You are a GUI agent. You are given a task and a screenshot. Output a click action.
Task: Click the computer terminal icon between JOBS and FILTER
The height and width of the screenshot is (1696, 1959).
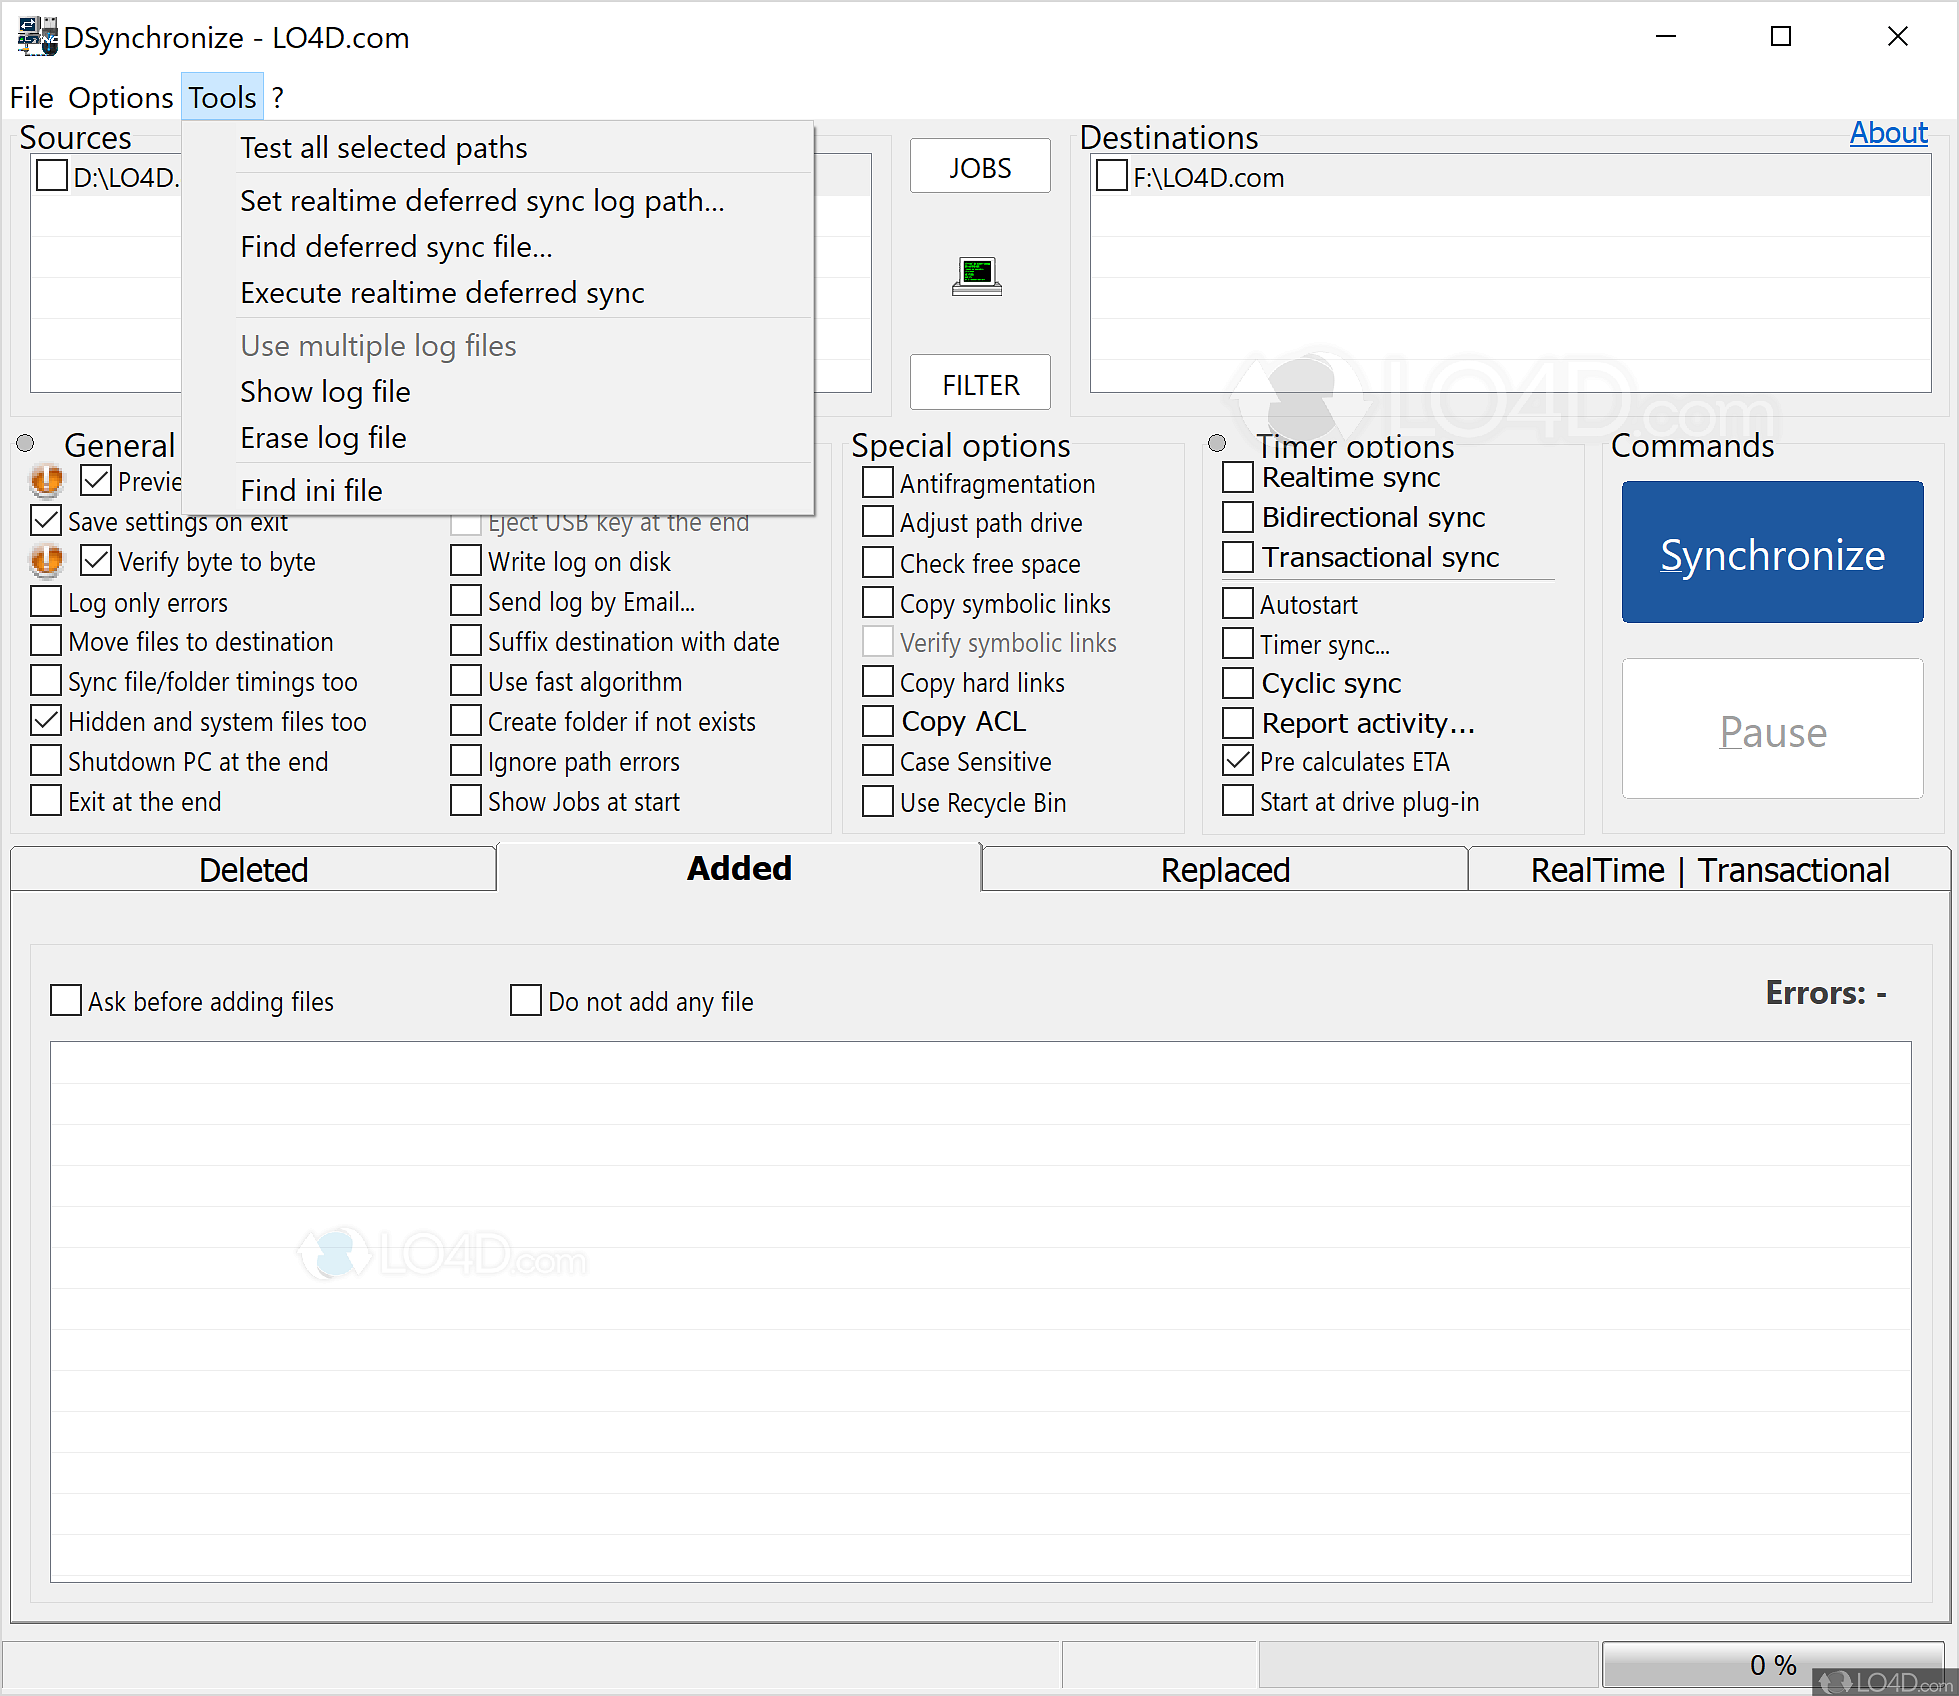click(x=977, y=275)
